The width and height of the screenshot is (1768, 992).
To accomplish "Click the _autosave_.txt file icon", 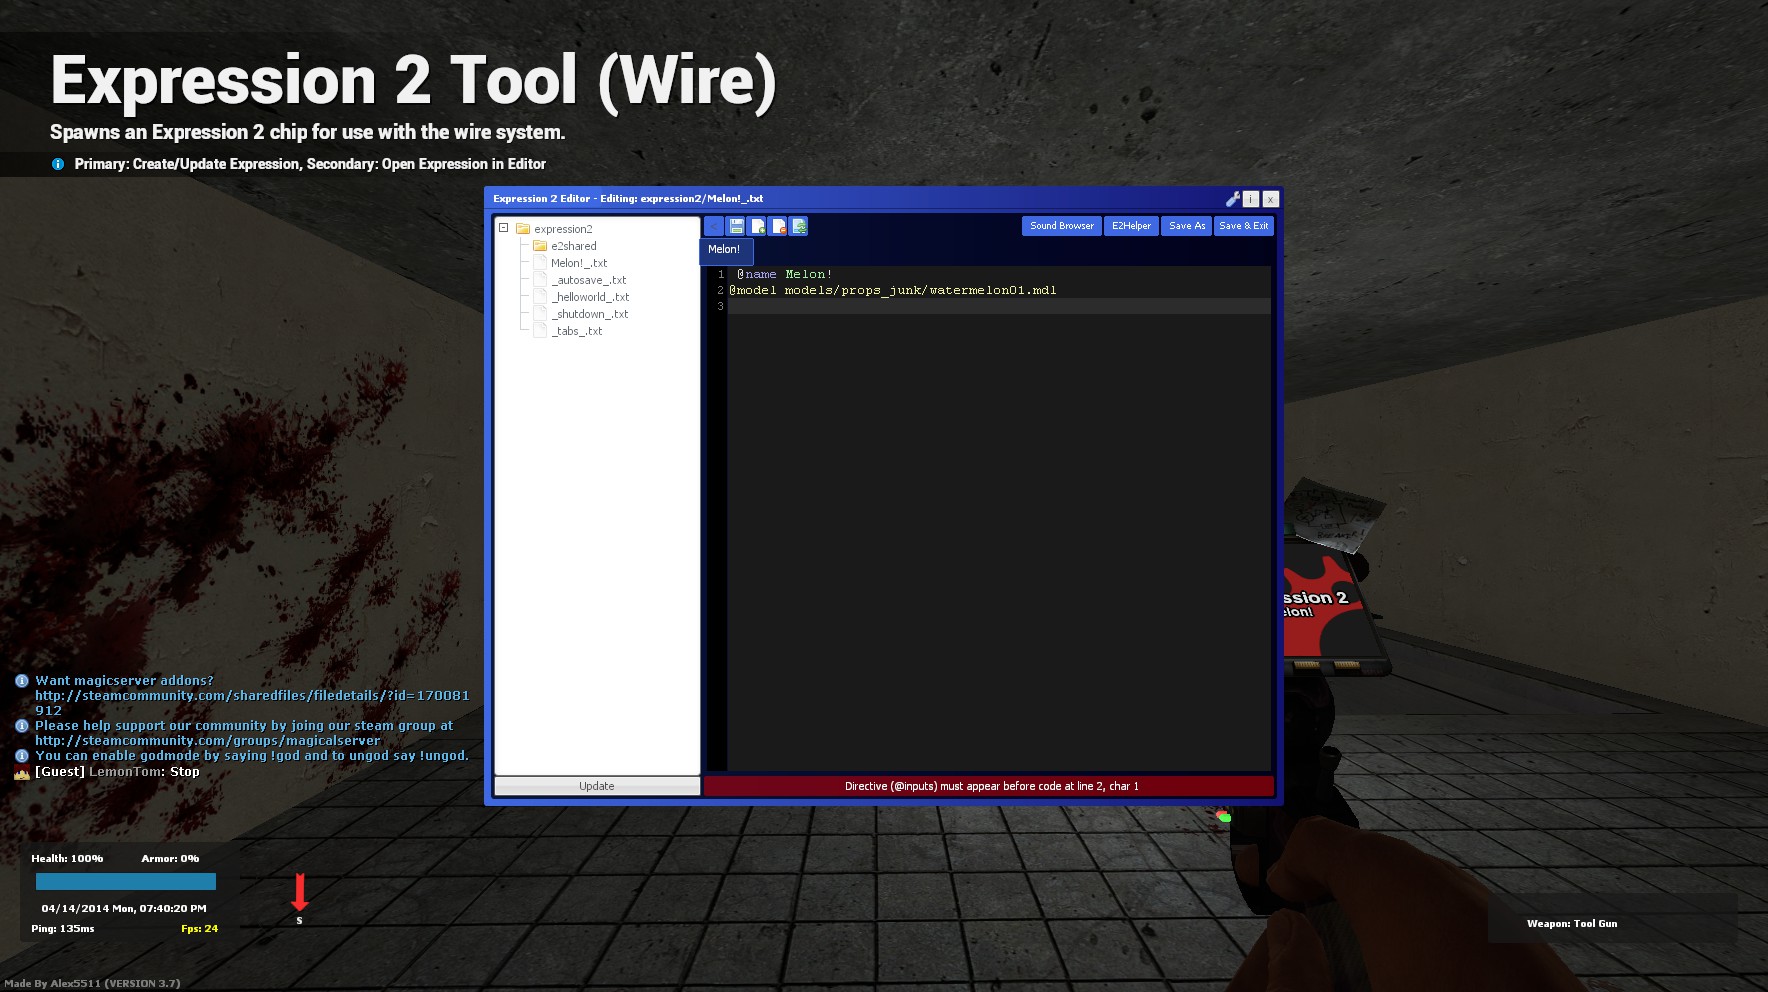I will (540, 280).
